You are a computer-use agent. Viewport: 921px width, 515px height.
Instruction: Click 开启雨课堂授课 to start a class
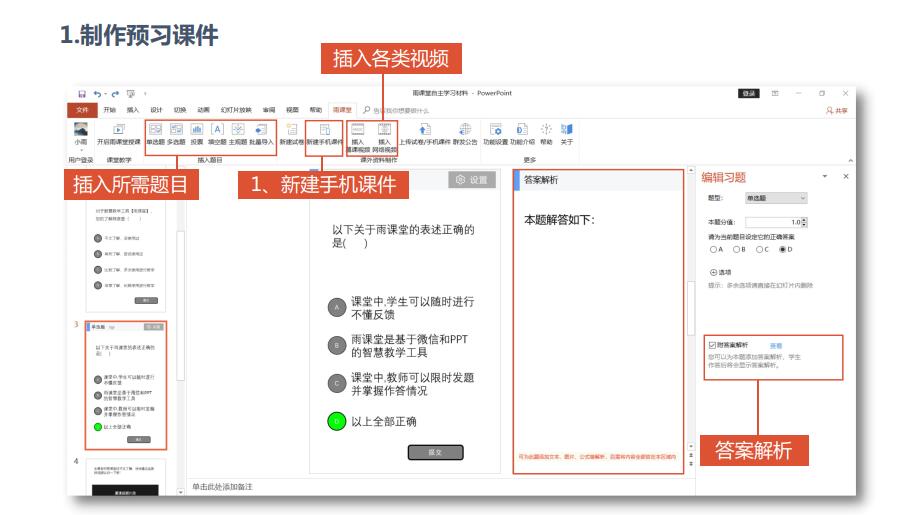click(x=119, y=134)
